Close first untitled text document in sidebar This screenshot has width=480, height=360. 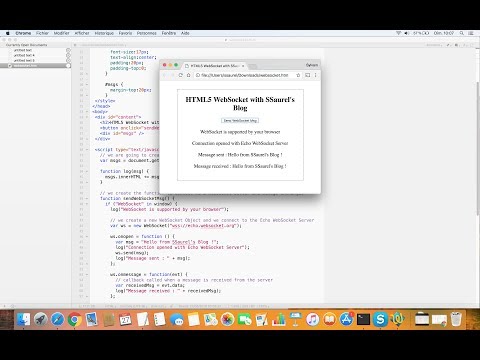[68, 50]
